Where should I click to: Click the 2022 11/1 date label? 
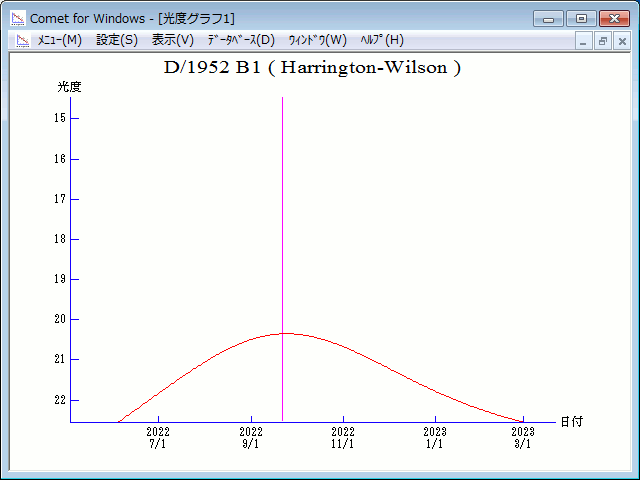(x=343, y=438)
